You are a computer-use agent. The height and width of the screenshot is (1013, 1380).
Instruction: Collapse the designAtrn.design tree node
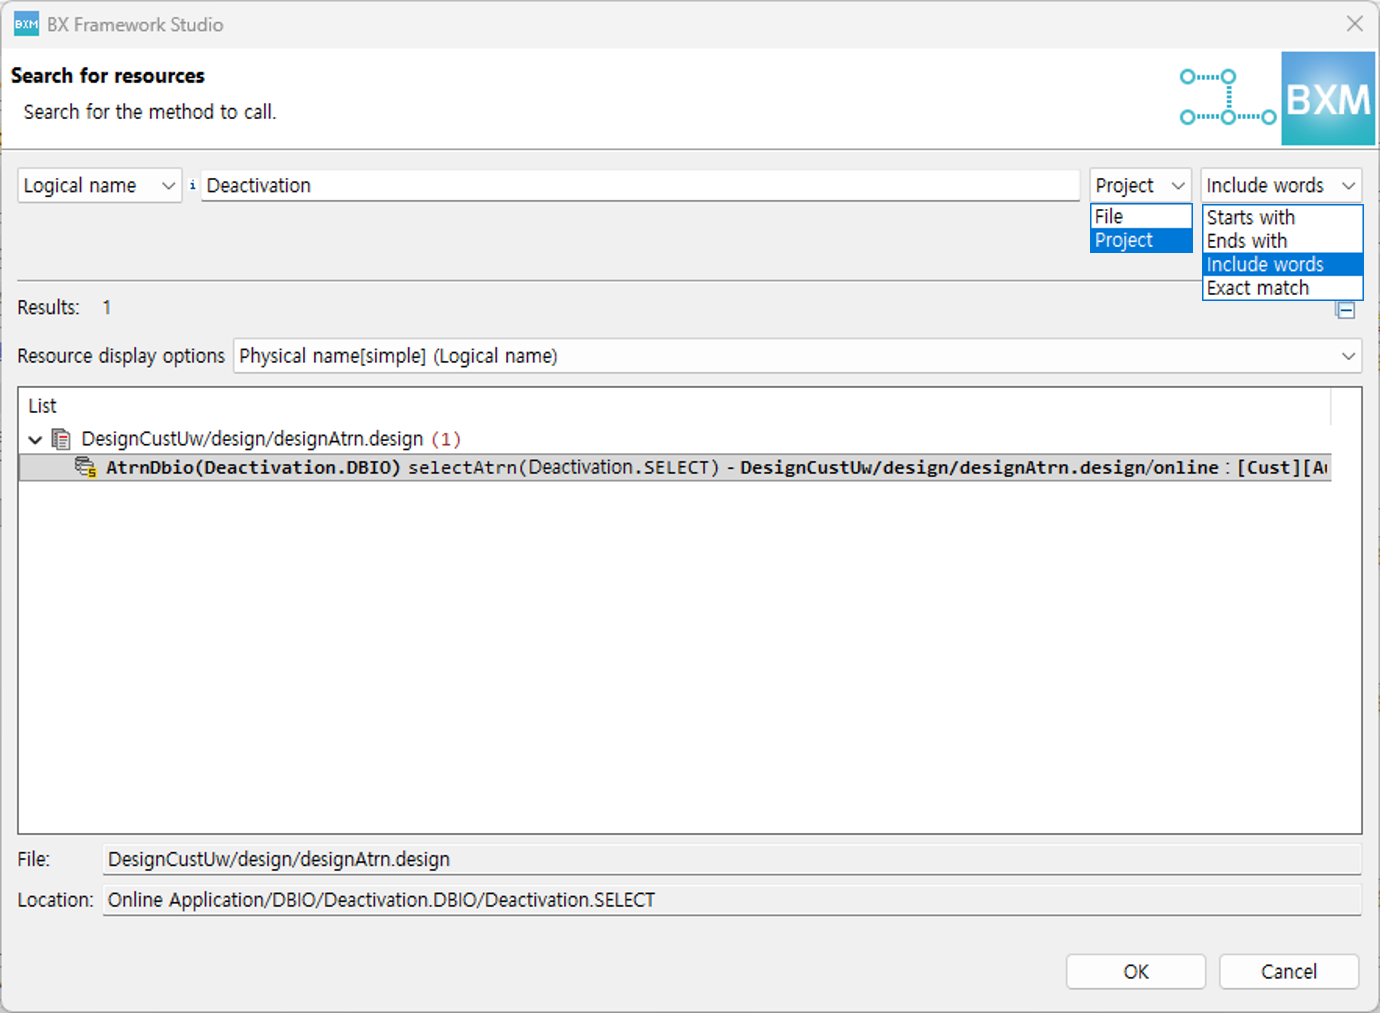tap(36, 440)
